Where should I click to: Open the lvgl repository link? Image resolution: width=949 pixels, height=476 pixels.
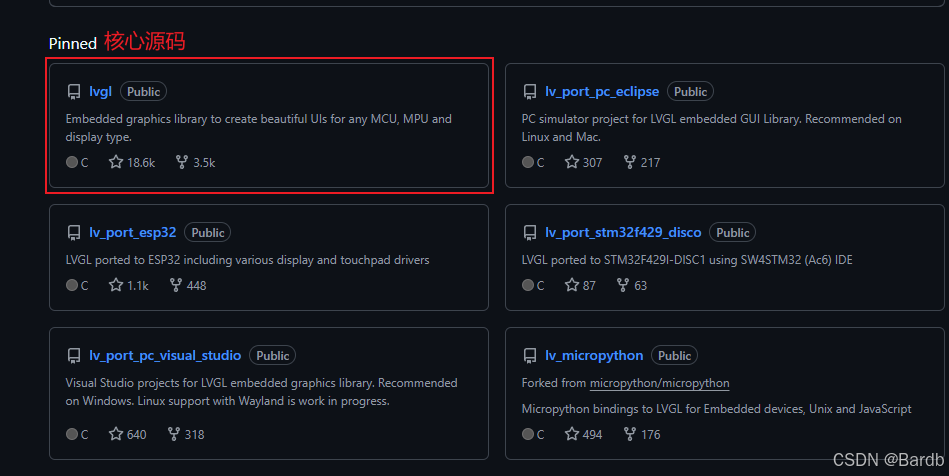pyautogui.click(x=100, y=91)
